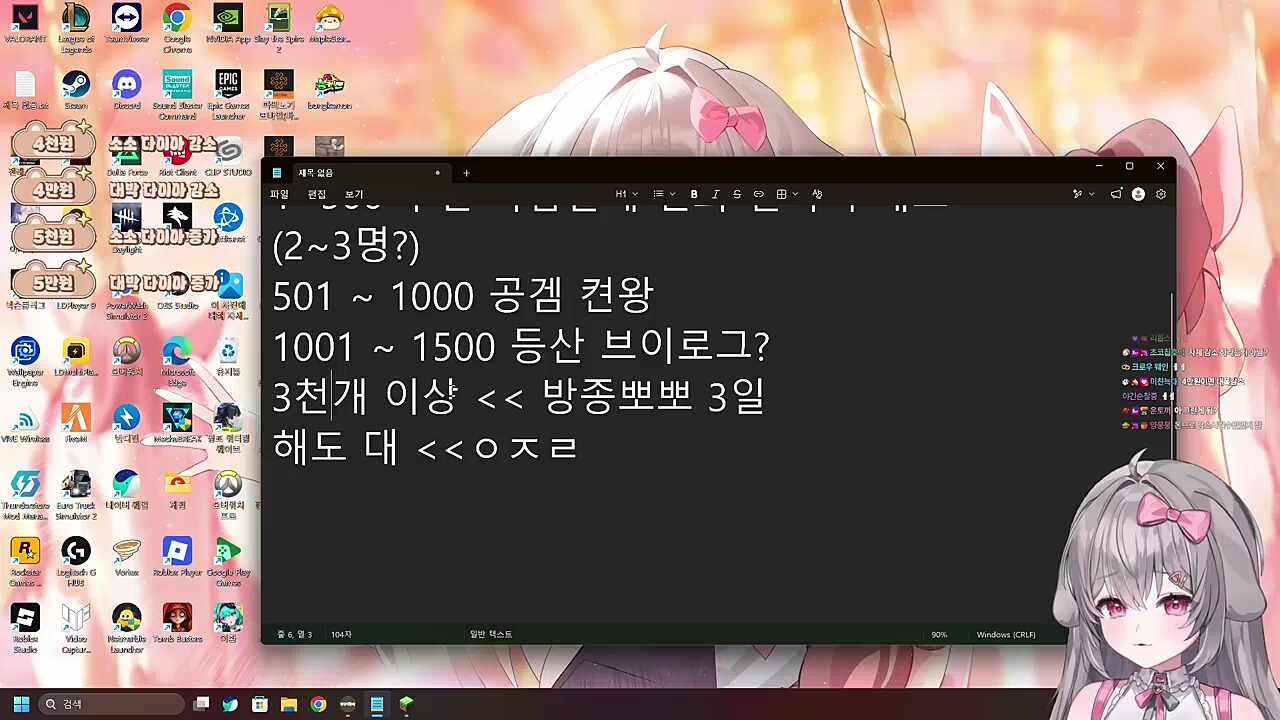The height and width of the screenshot is (720, 1280).
Task: Open the Sound Blaster Command icon
Action: [177, 95]
